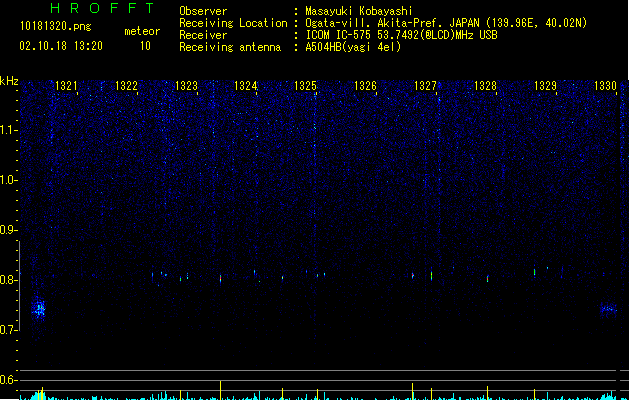Click the 1321 time marker

pyautogui.click(x=66, y=86)
